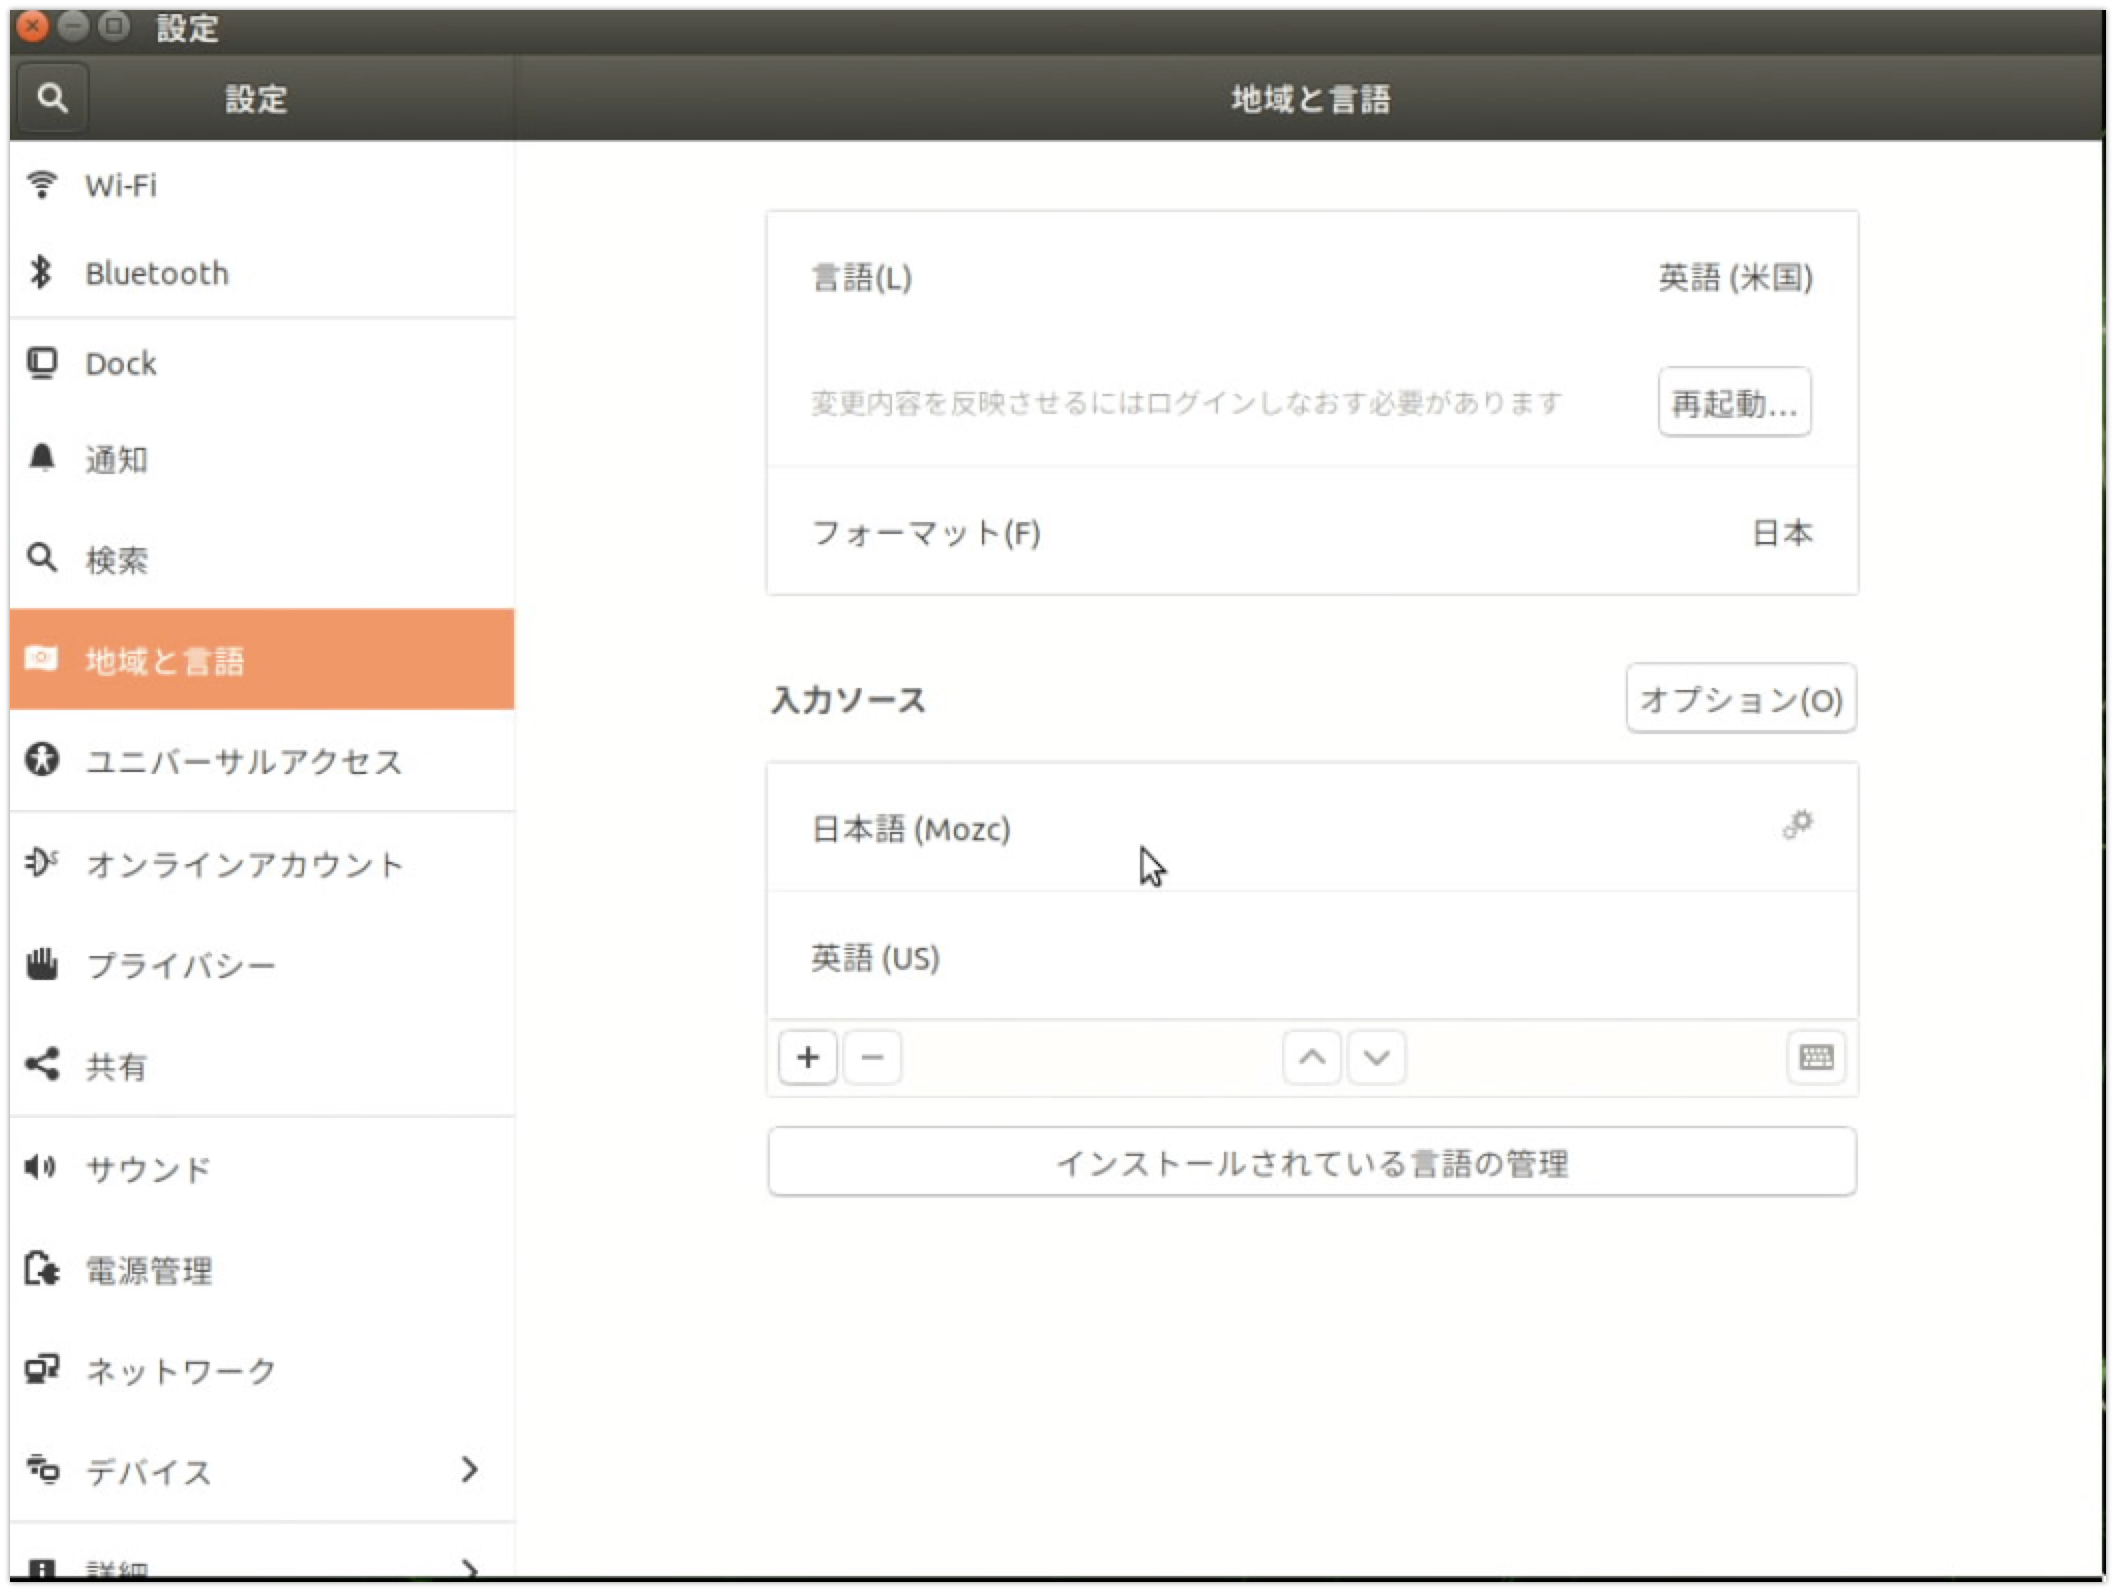Show keyboard layout via keyboard icon
The image size is (2116, 1592).
[1815, 1057]
